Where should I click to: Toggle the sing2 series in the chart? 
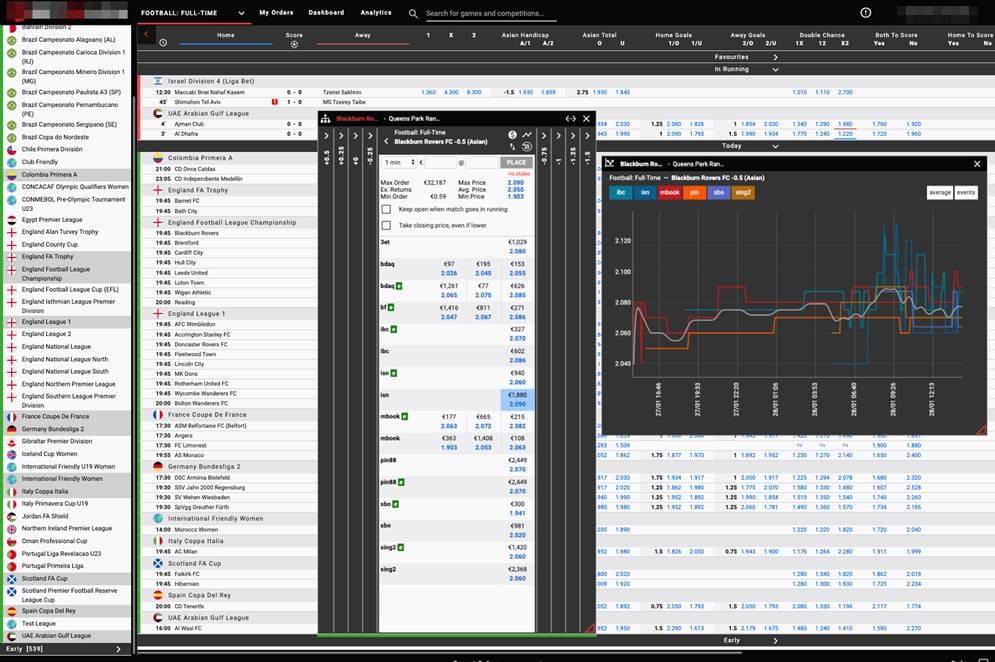click(743, 192)
